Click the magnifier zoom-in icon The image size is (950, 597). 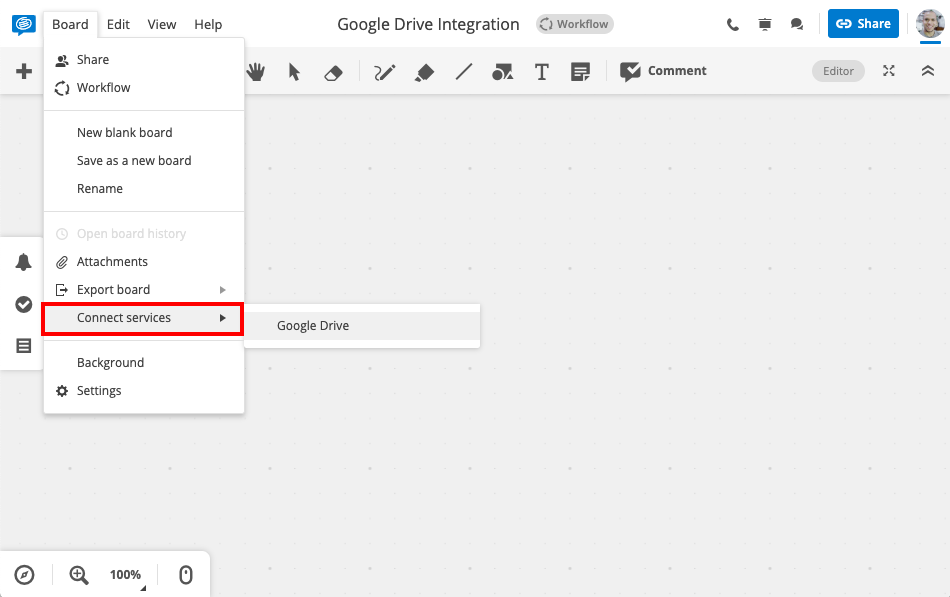pyautogui.click(x=79, y=575)
